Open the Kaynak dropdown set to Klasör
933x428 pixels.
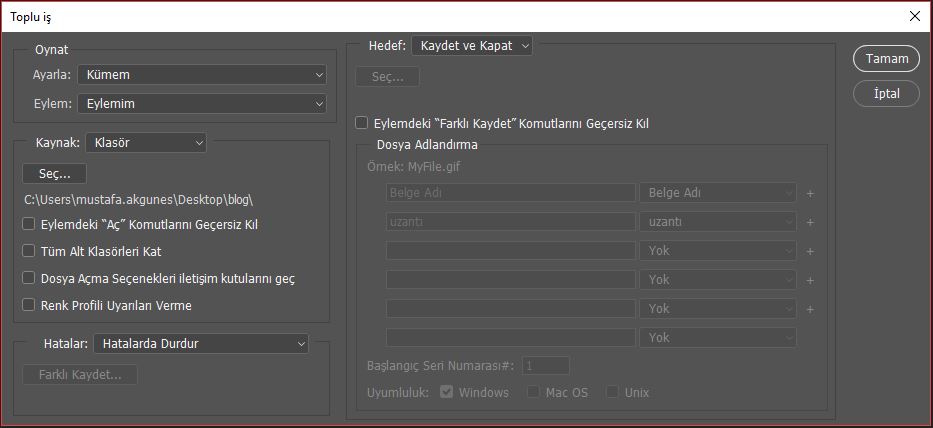146,143
